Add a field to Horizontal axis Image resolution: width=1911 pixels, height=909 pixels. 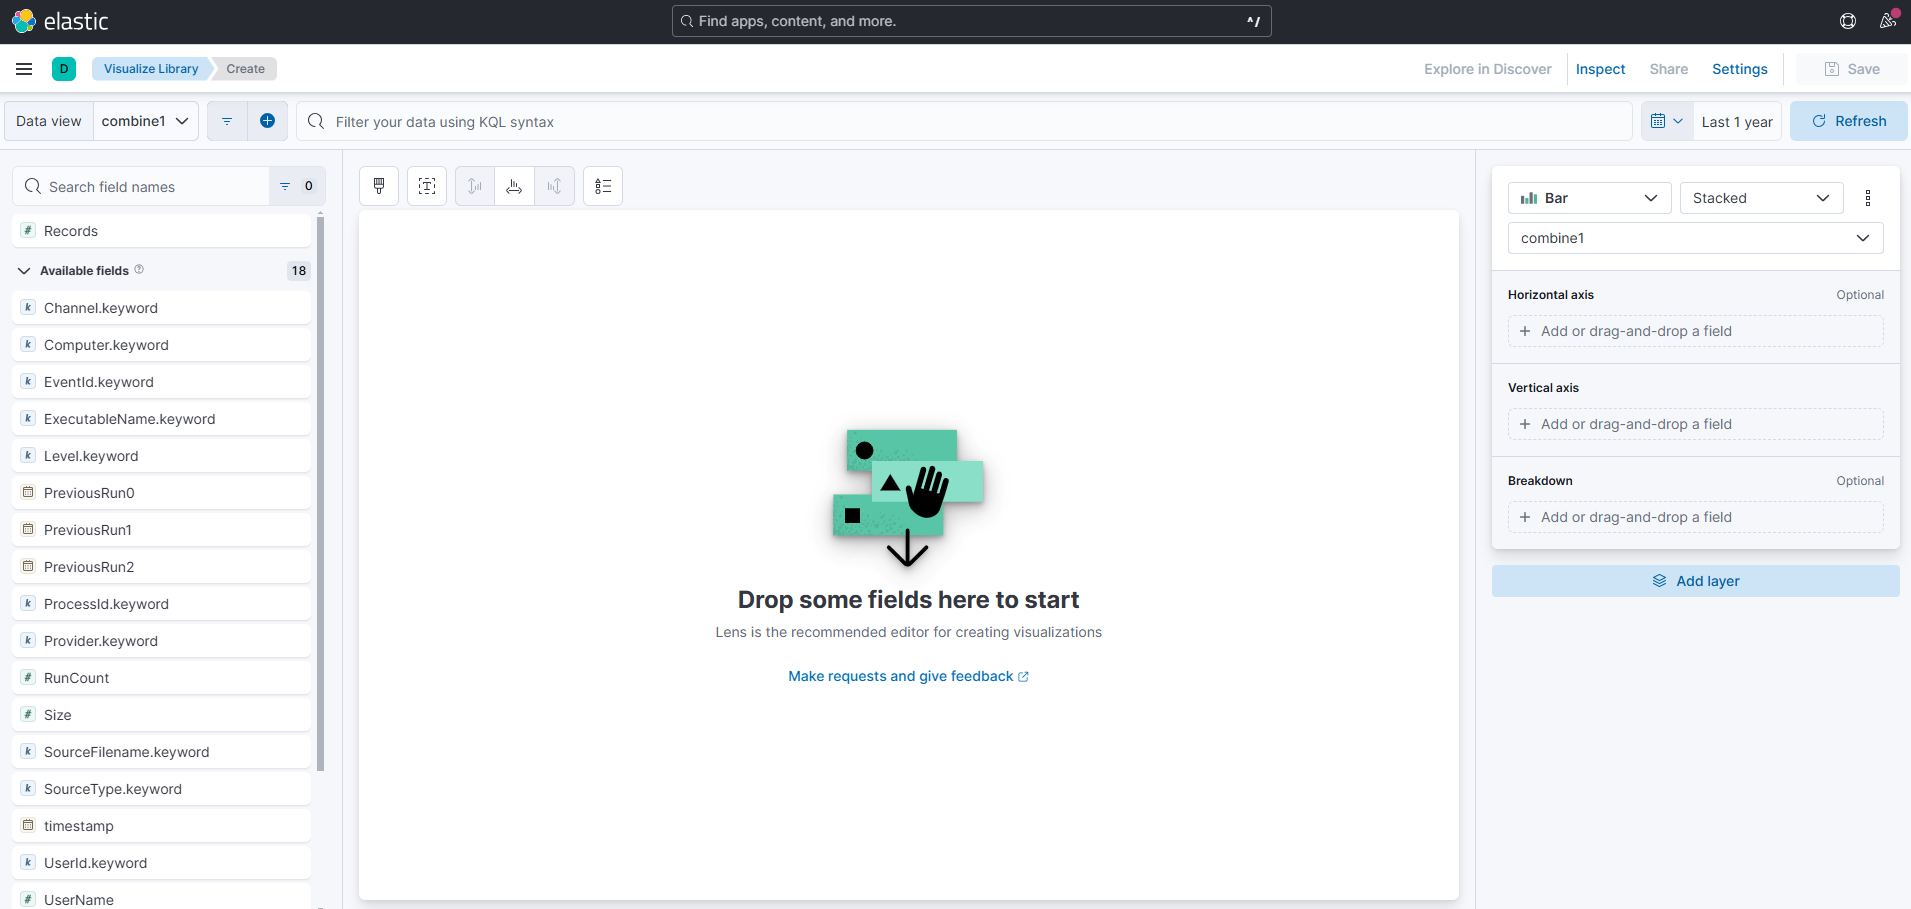click(1695, 331)
